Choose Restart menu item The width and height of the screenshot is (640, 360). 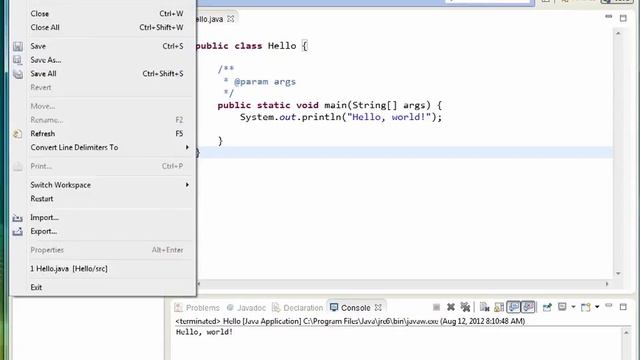pos(102,199)
